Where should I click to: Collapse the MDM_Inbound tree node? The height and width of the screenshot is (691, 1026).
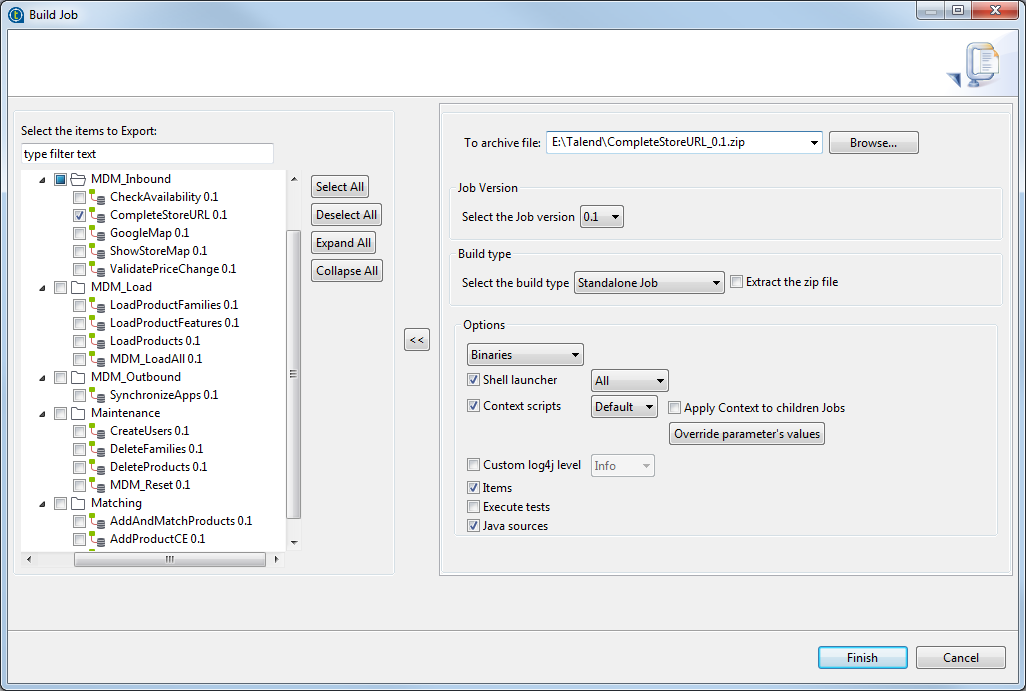pos(43,180)
